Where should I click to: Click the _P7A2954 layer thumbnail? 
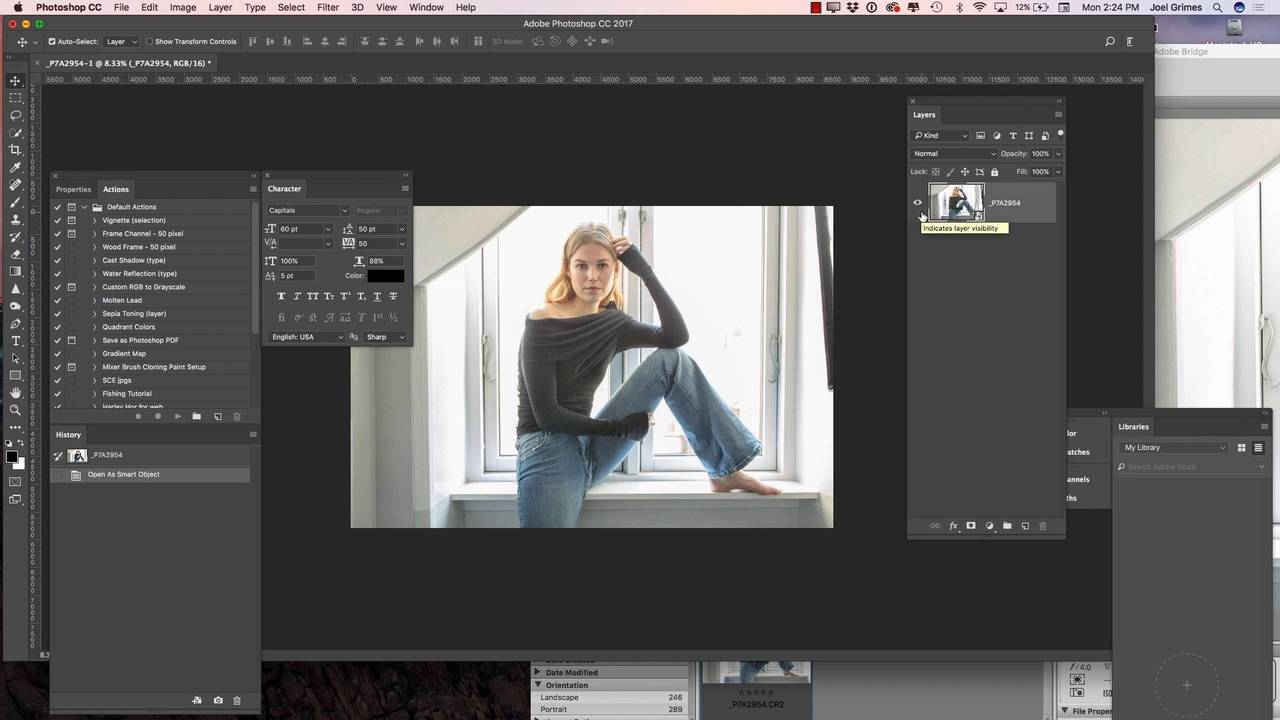957,203
